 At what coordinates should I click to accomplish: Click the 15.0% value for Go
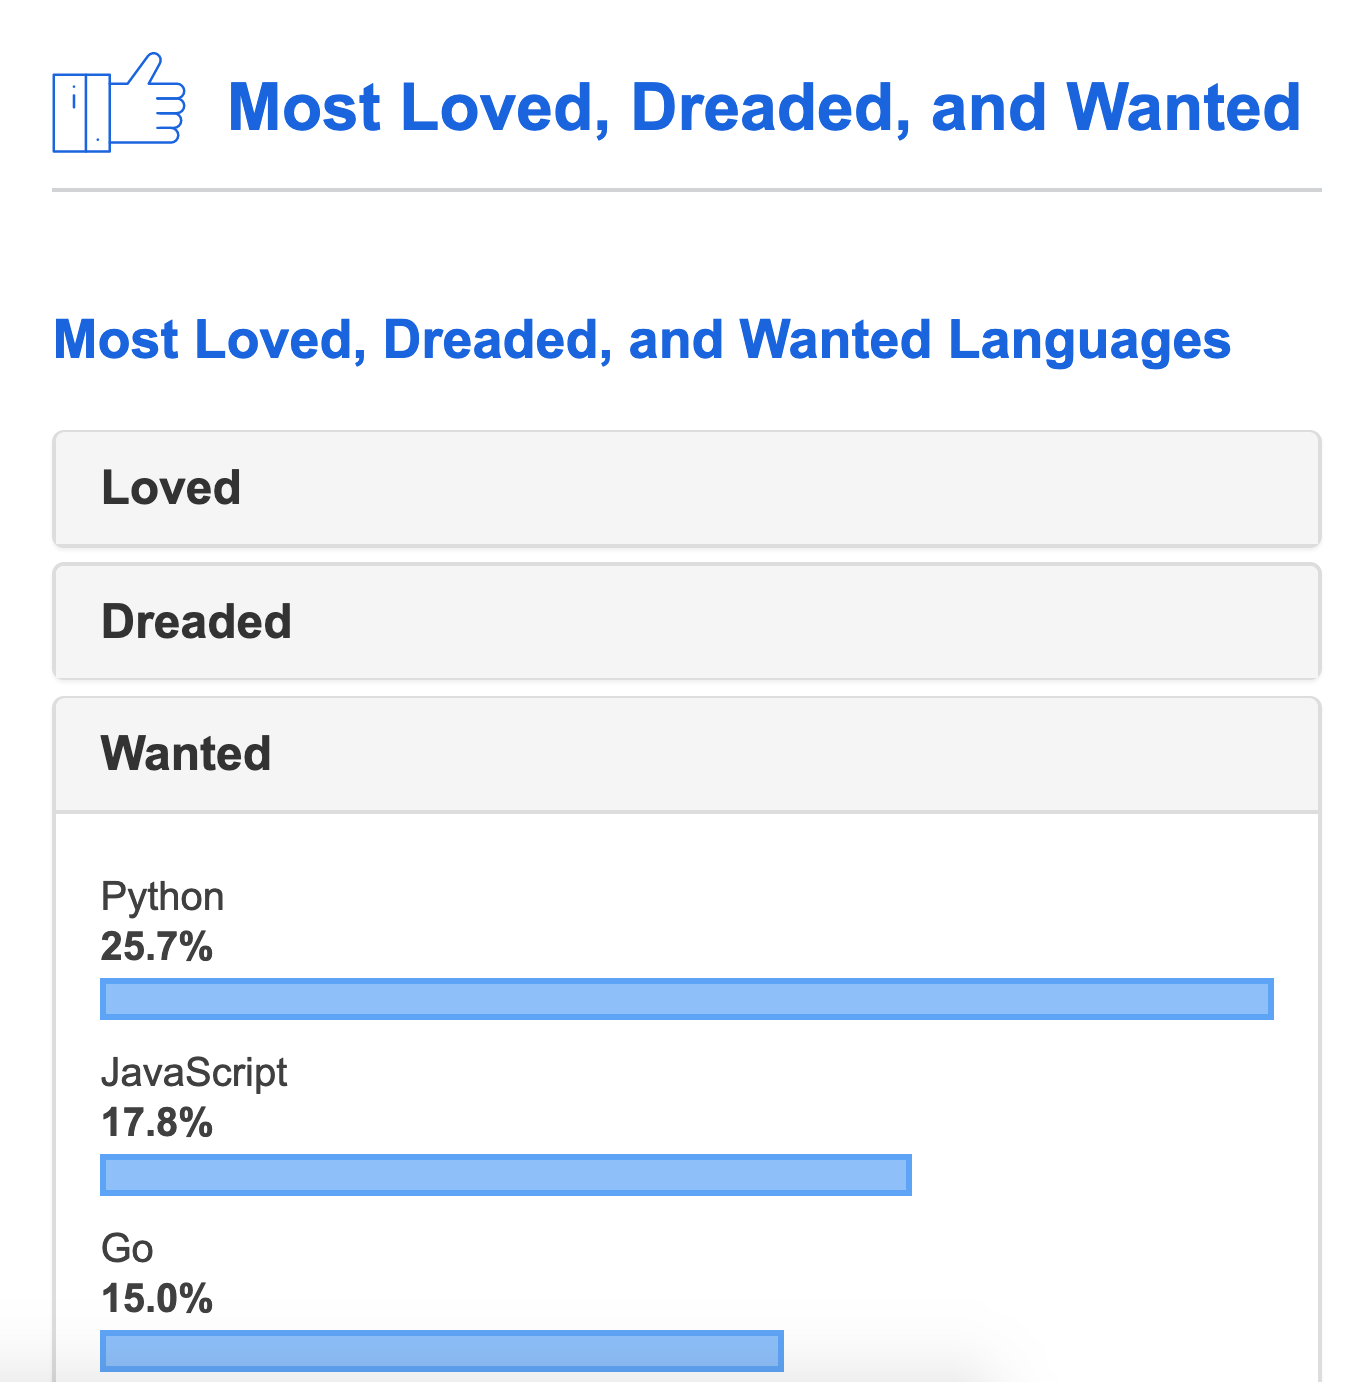click(157, 1298)
